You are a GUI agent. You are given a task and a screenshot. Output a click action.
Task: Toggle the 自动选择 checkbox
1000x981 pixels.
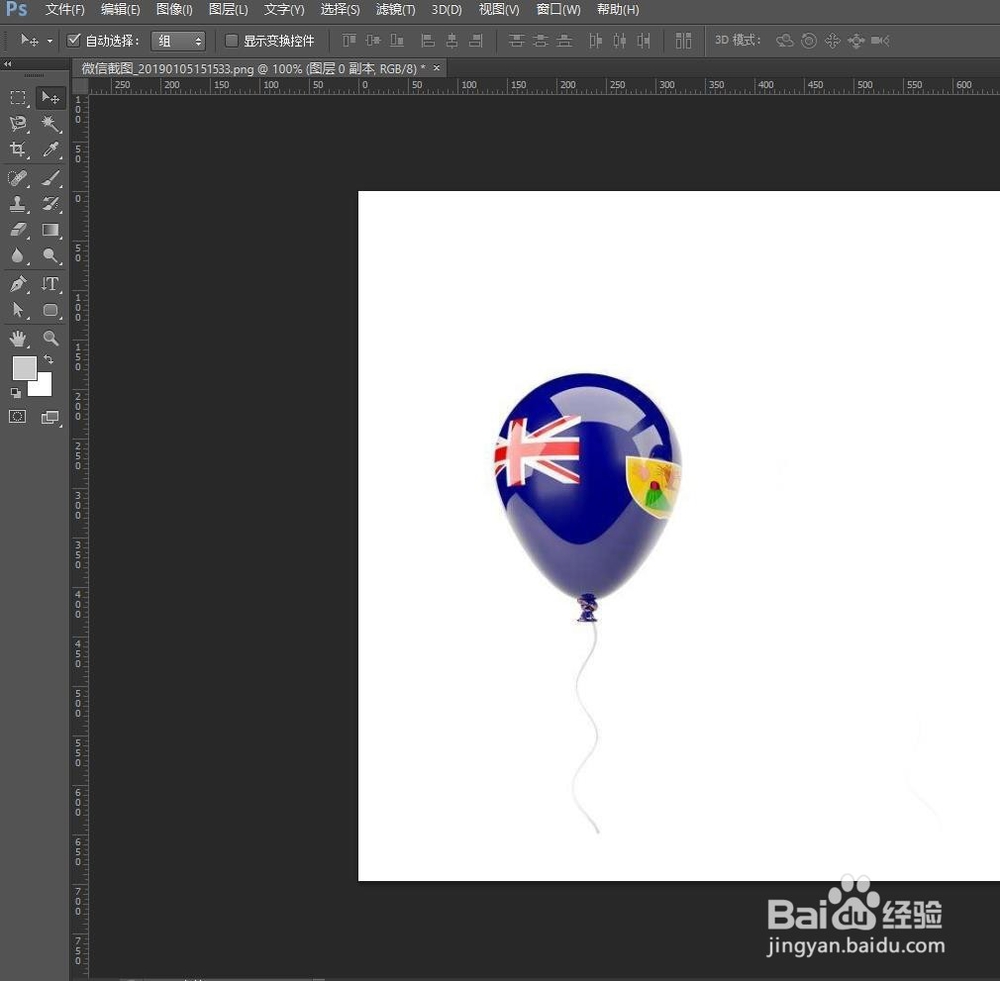73,41
